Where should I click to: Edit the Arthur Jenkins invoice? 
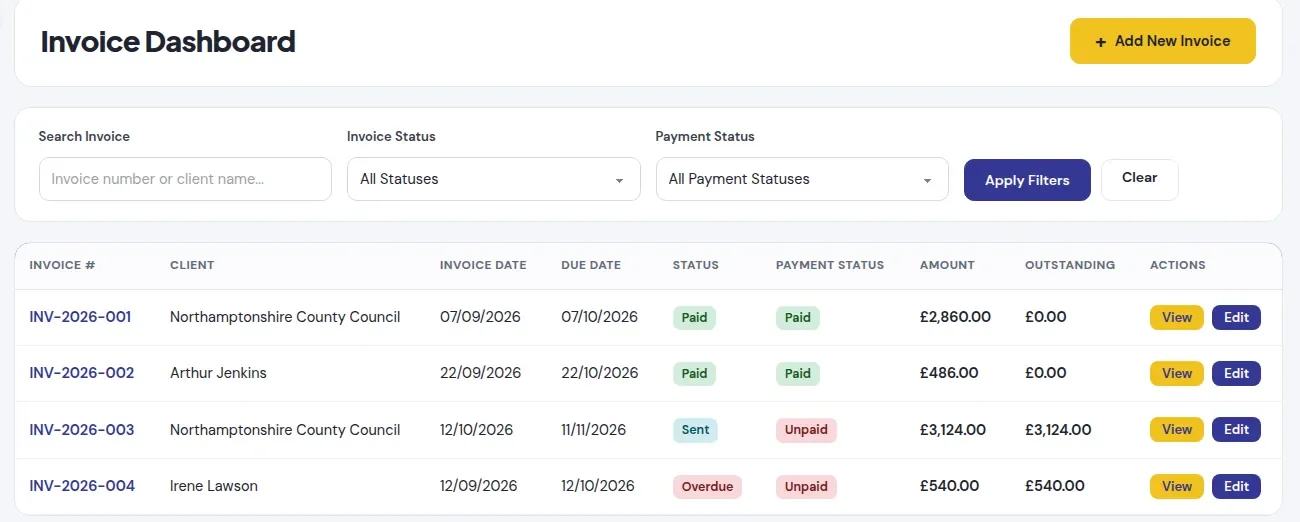(1236, 373)
